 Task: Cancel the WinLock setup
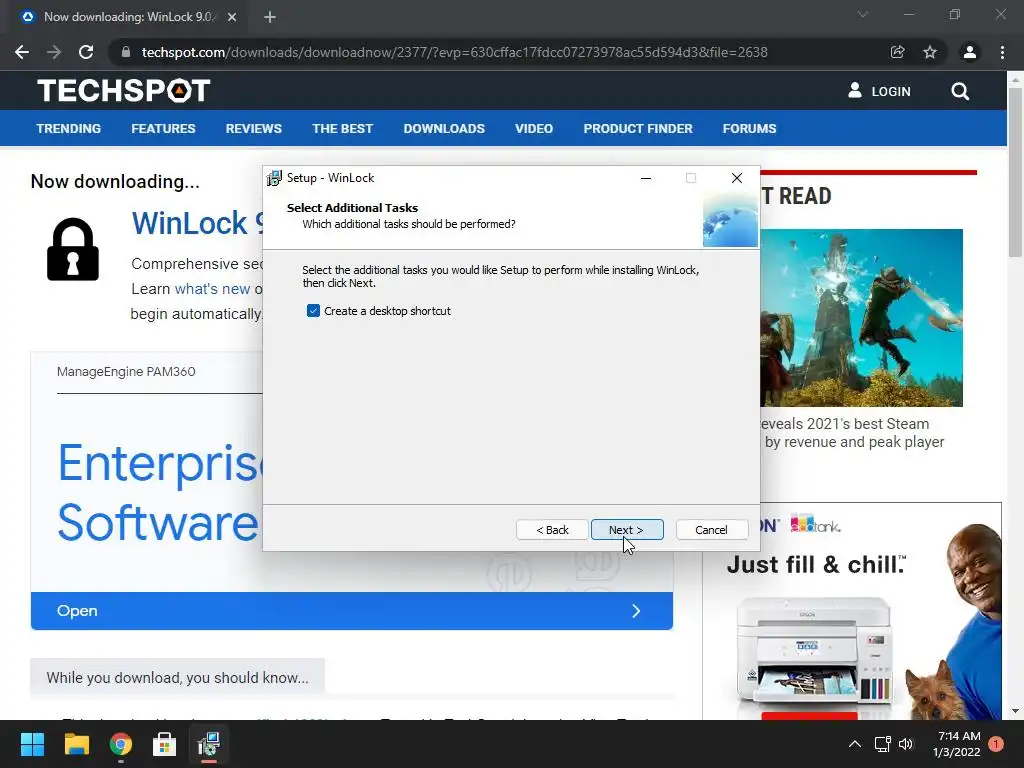click(x=711, y=530)
